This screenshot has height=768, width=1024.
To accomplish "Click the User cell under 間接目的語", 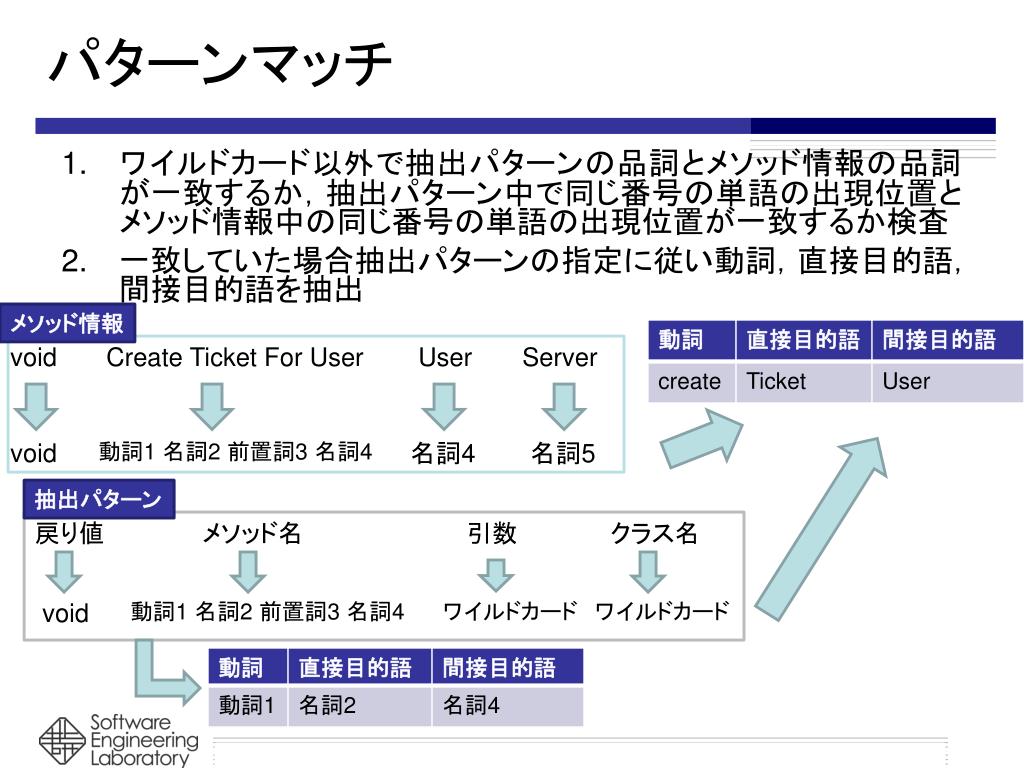I will point(948,381).
